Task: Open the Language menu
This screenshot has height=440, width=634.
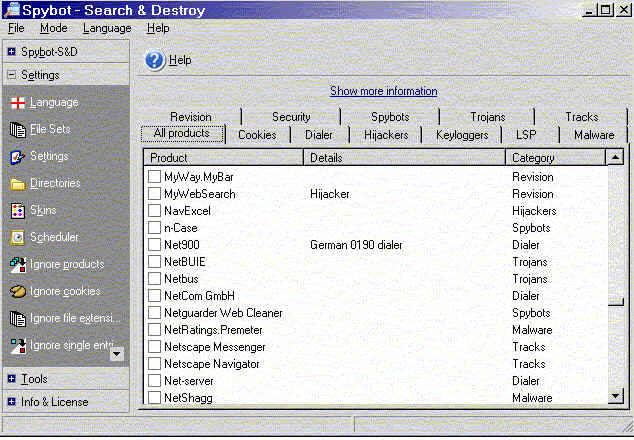Action: coord(107,28)
